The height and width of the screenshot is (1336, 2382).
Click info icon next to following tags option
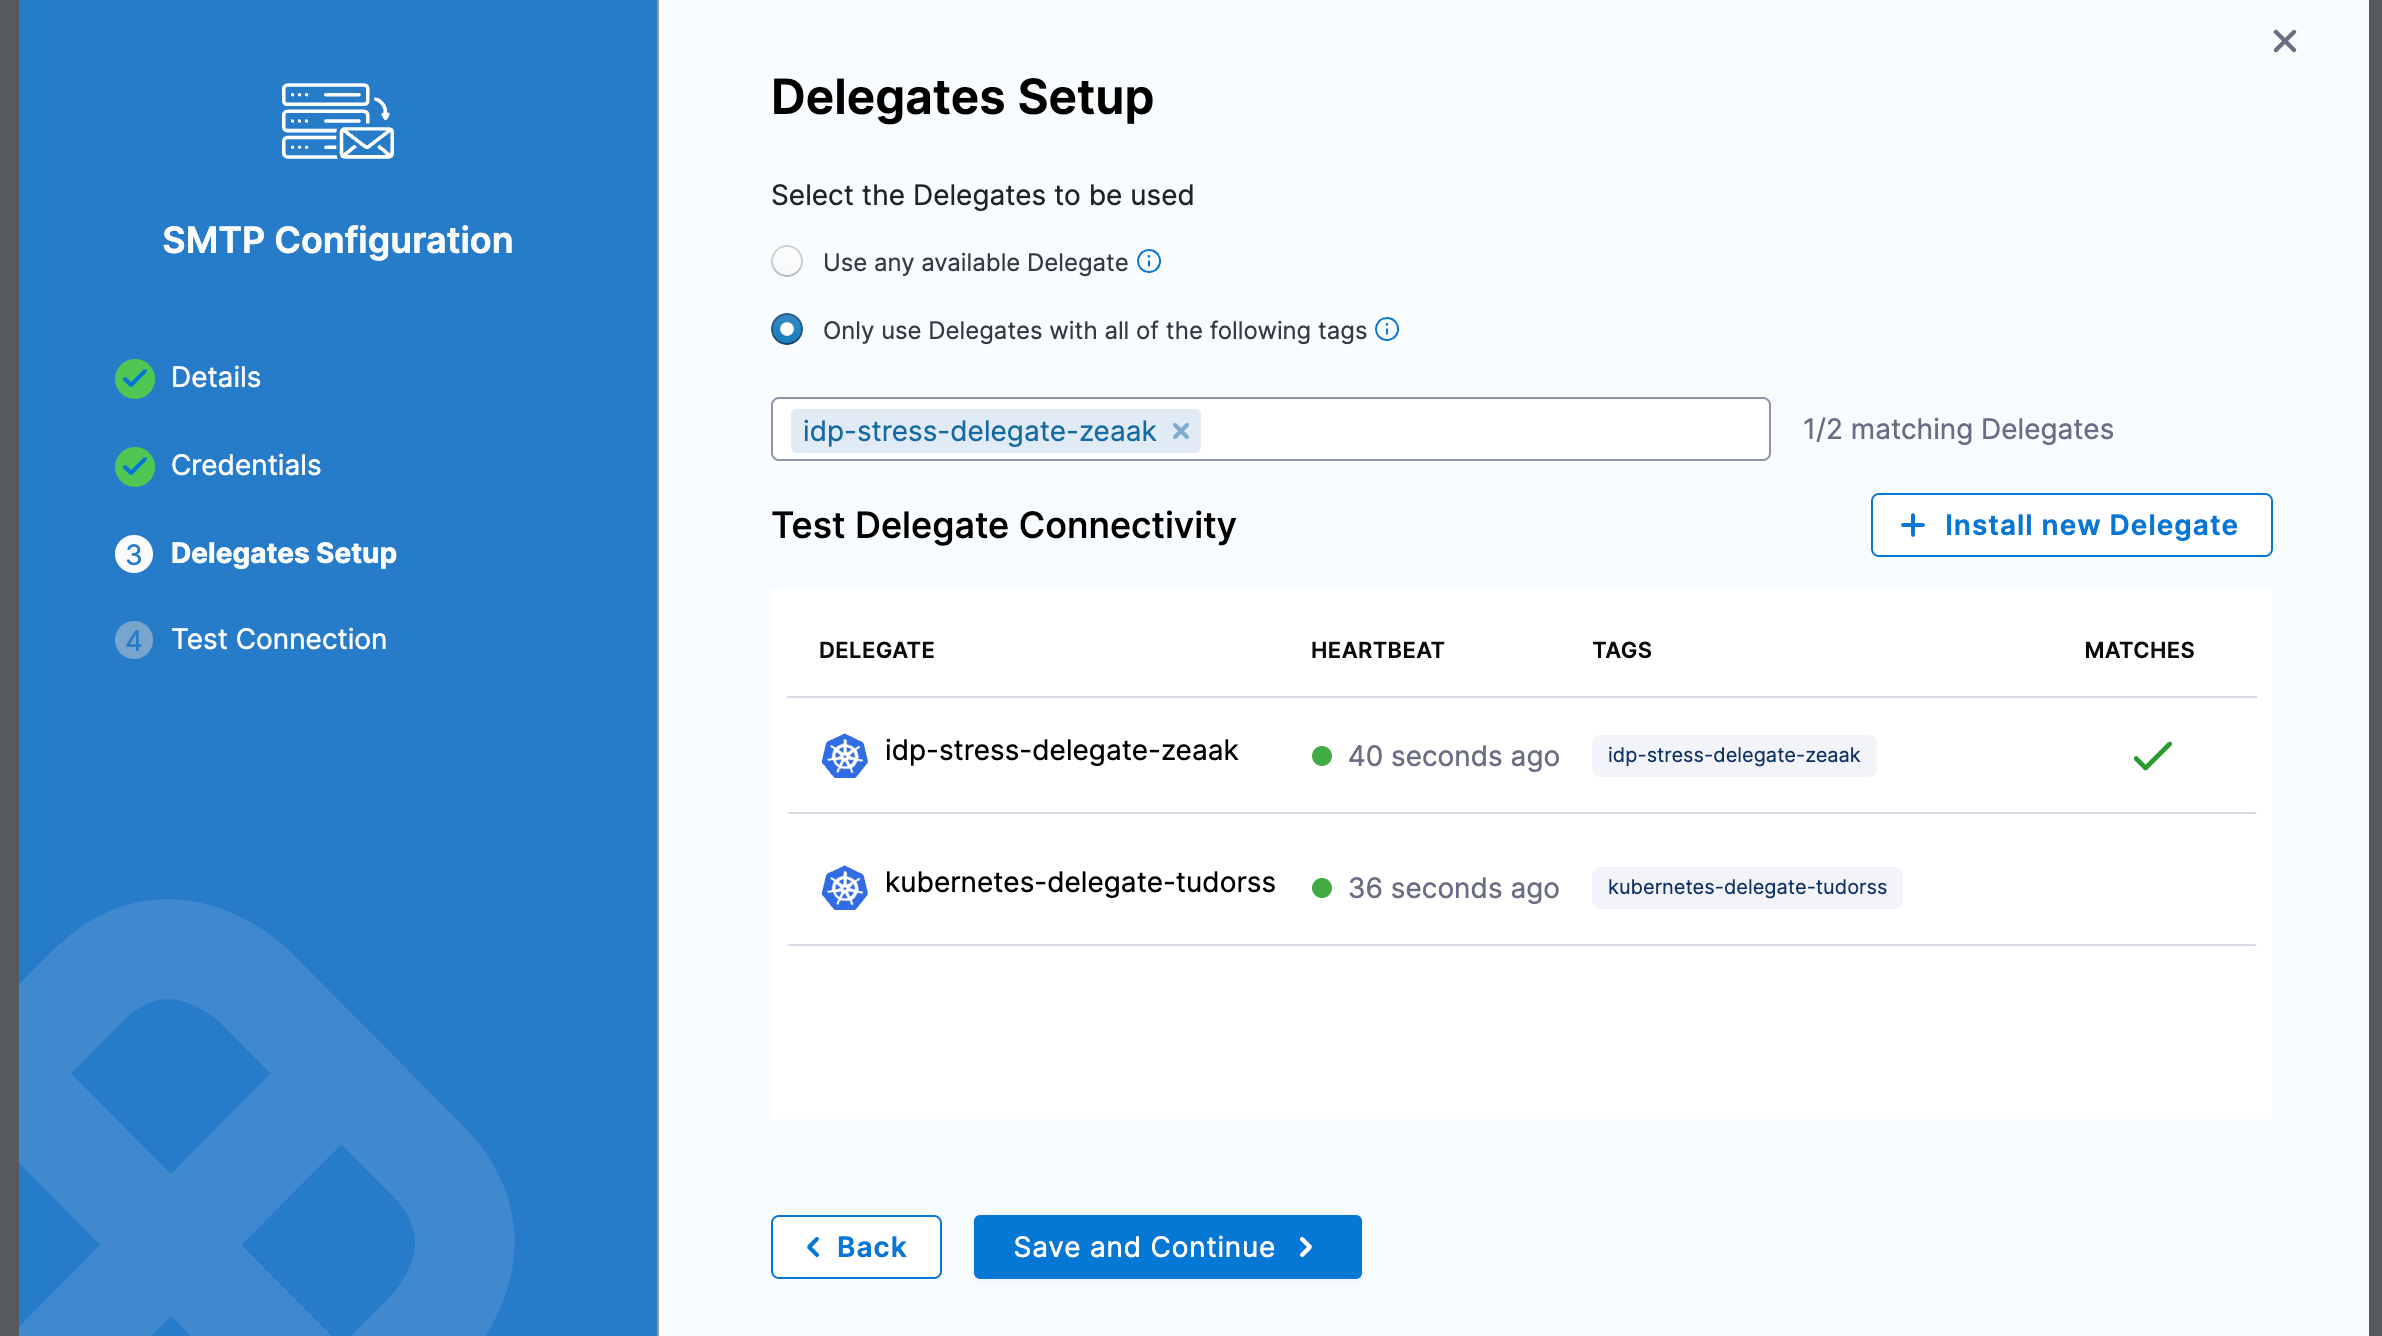click(1387, 329)
